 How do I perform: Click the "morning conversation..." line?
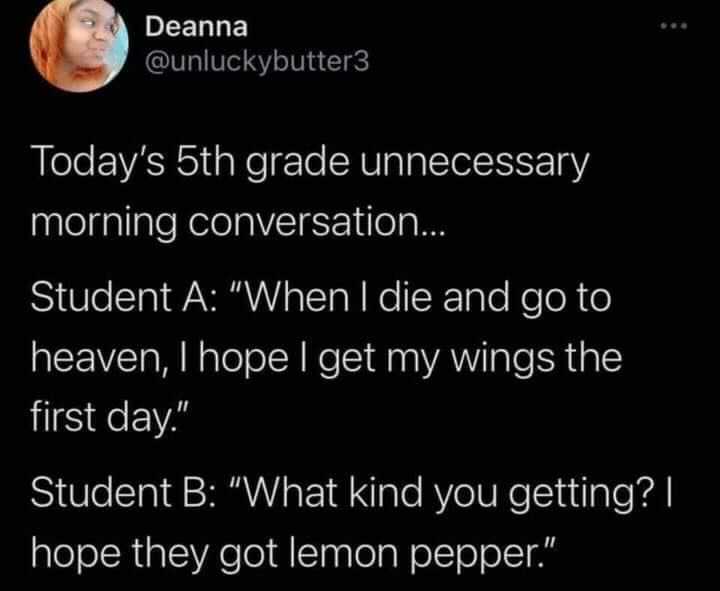pos(238,224)
